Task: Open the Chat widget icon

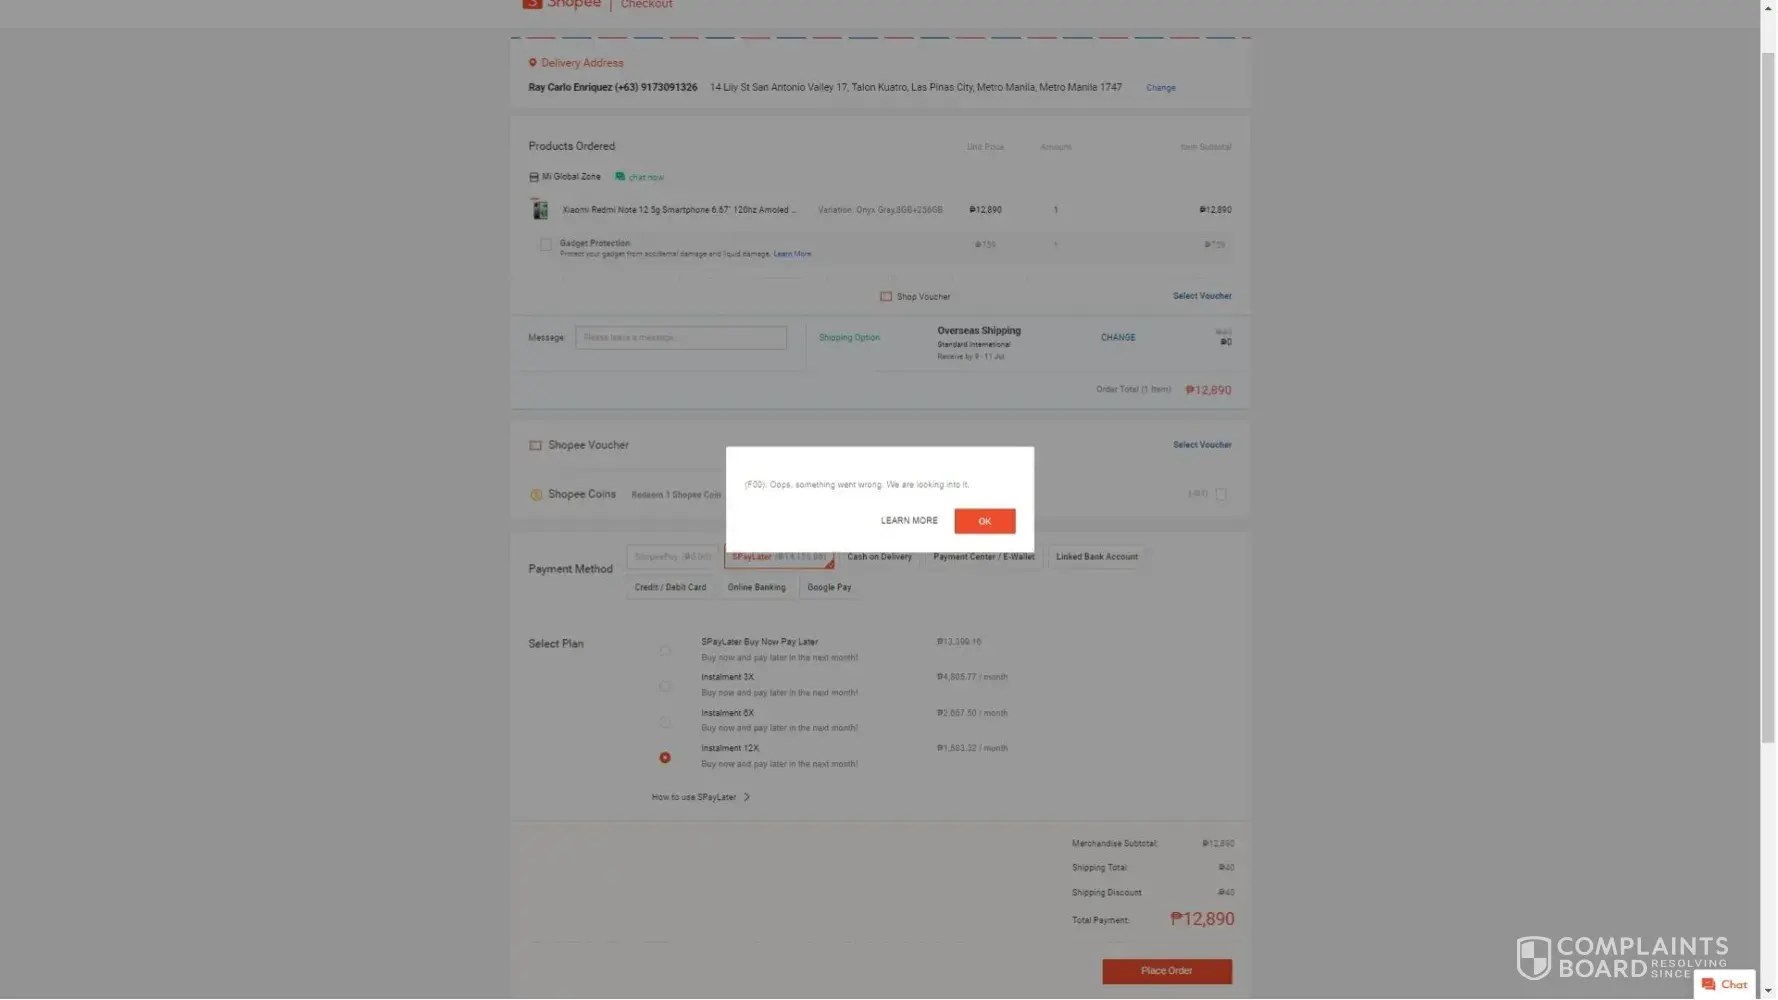Action: tap(1709, 985)
